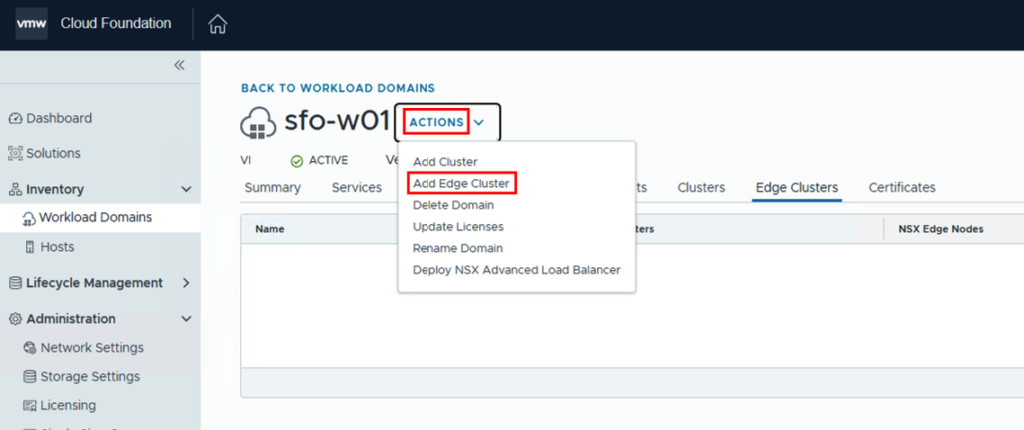Screen dimensions: 1024x430
Task: Open the Clusters tab
Action: [701, 188]
